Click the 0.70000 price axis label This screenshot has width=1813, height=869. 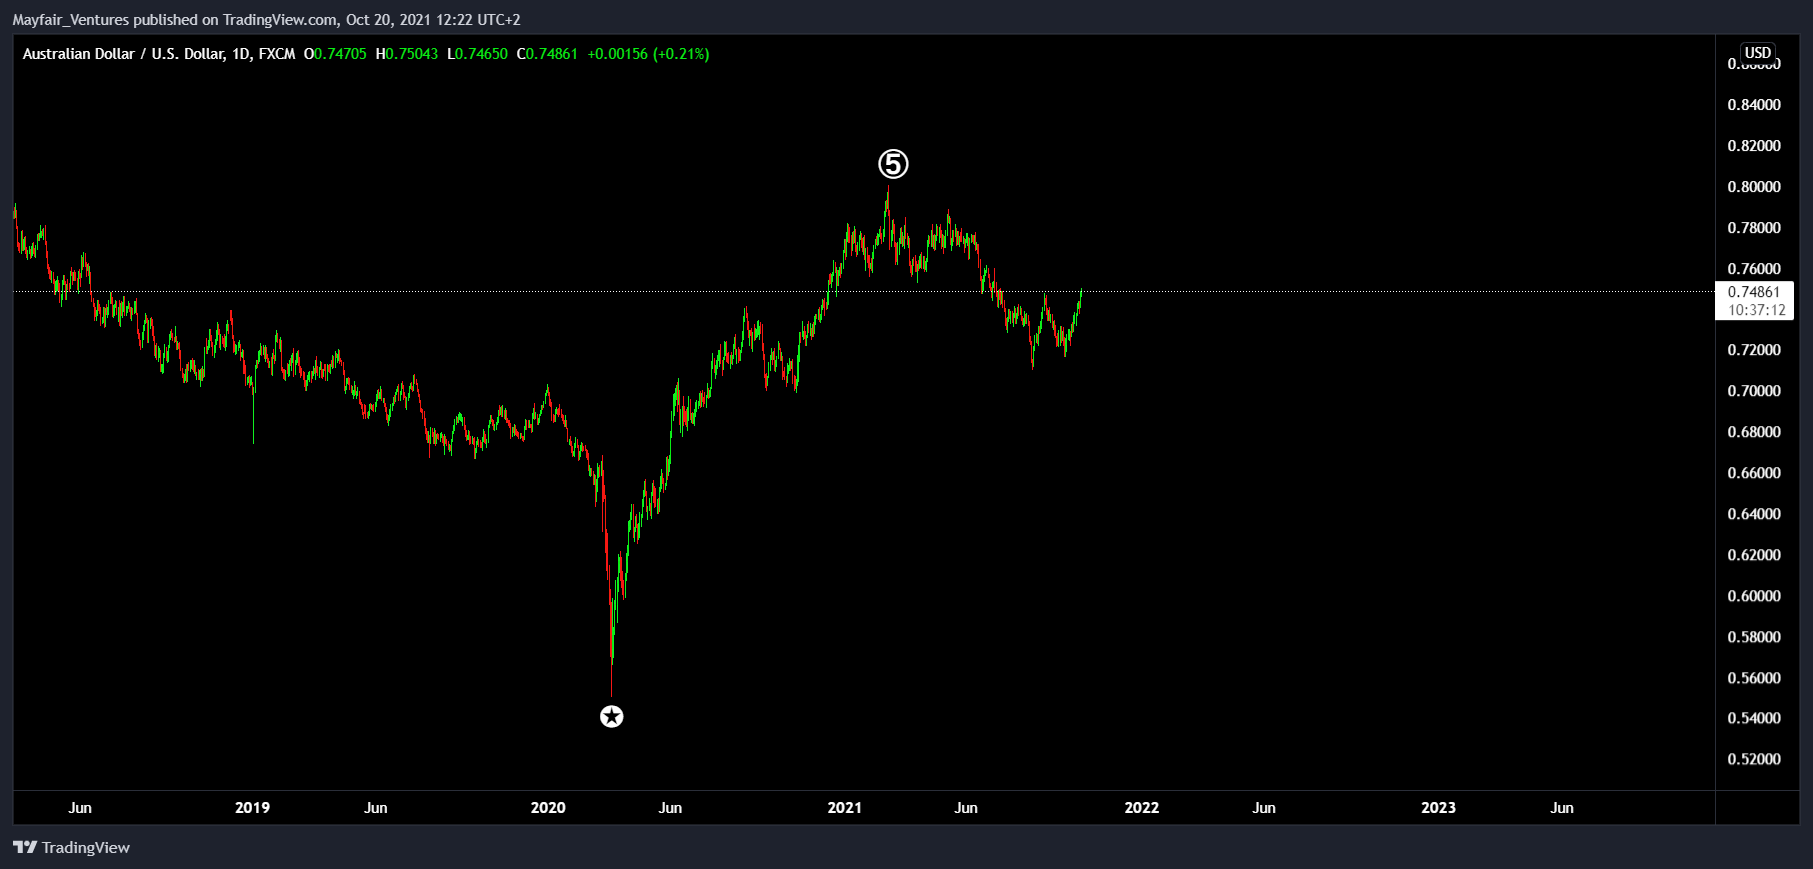click(1754, 391)
